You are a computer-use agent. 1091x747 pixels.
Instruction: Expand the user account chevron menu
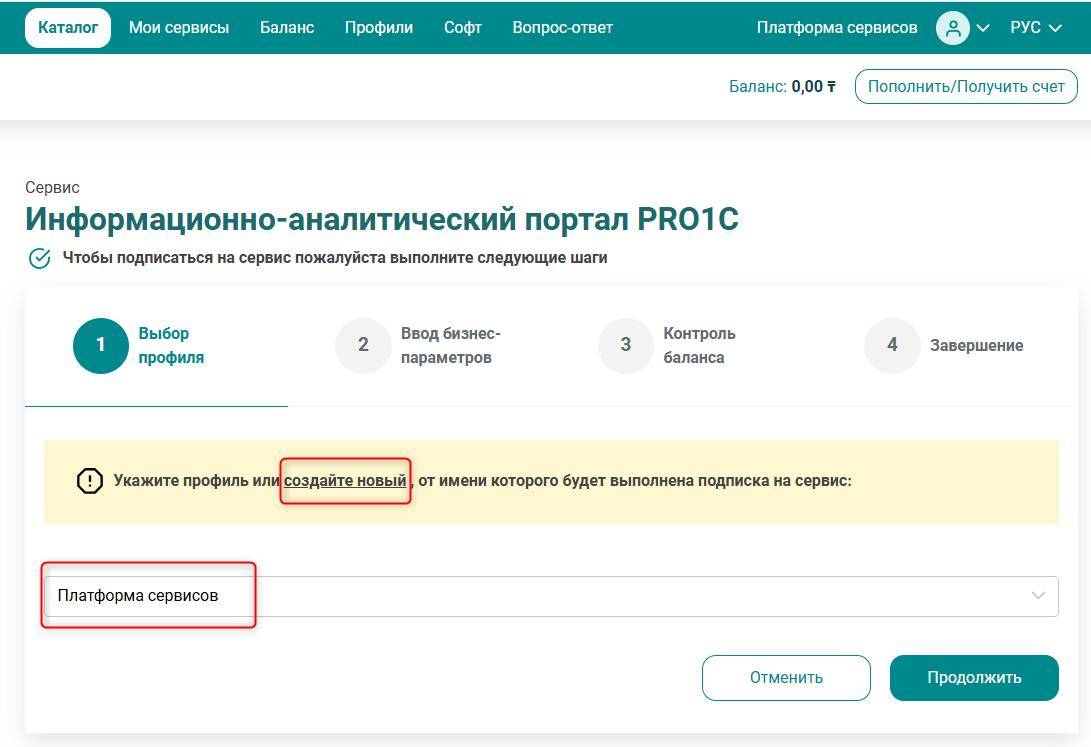(983, 28)
